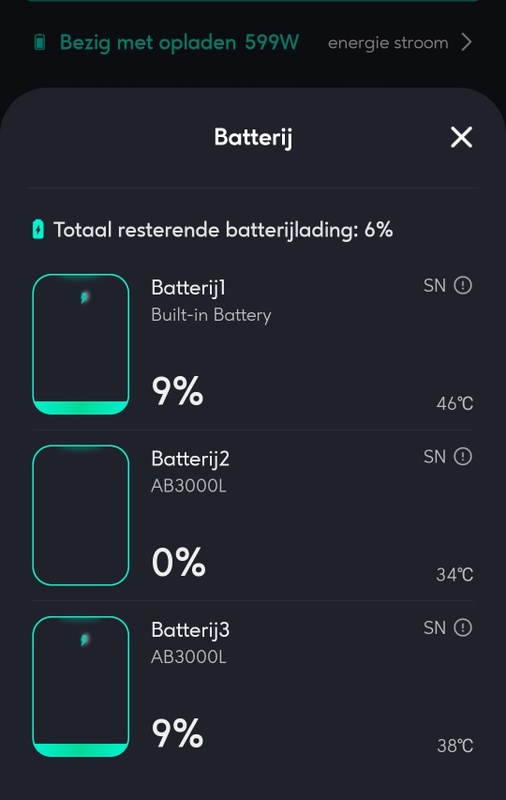Tap Bezig met opladen 599W status
This screenshot has height=800, width=506.
coord(179,42)
